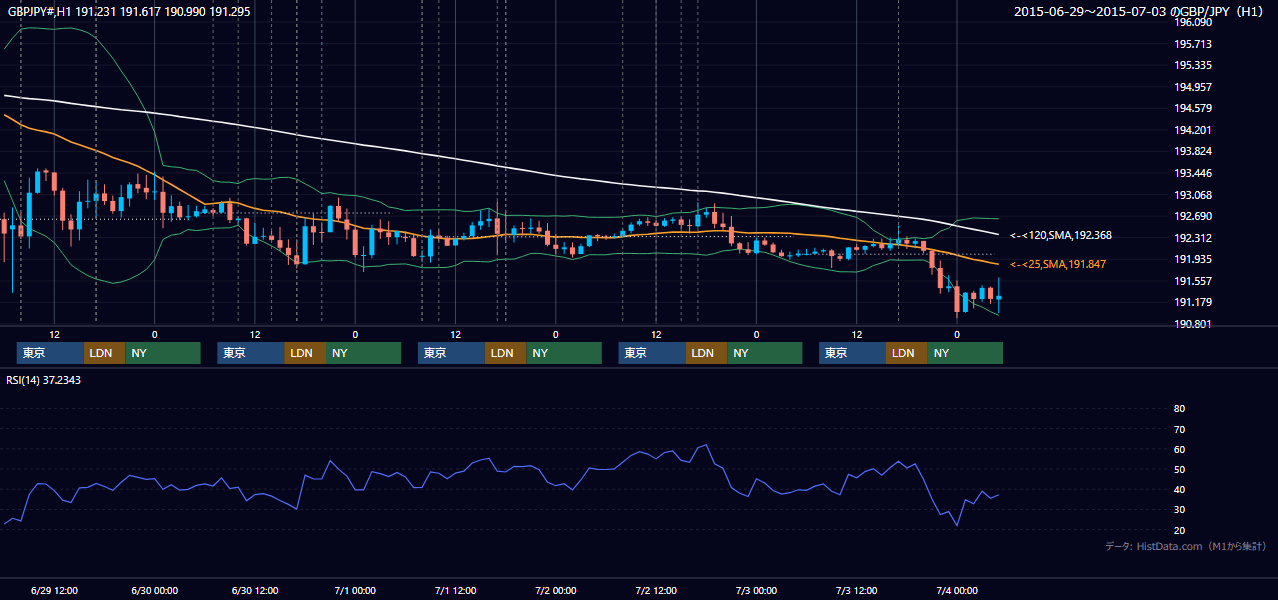This screenshot has height=600, width=1278.
Task: Click price axis value 193.446
Action: point(1193,173)
